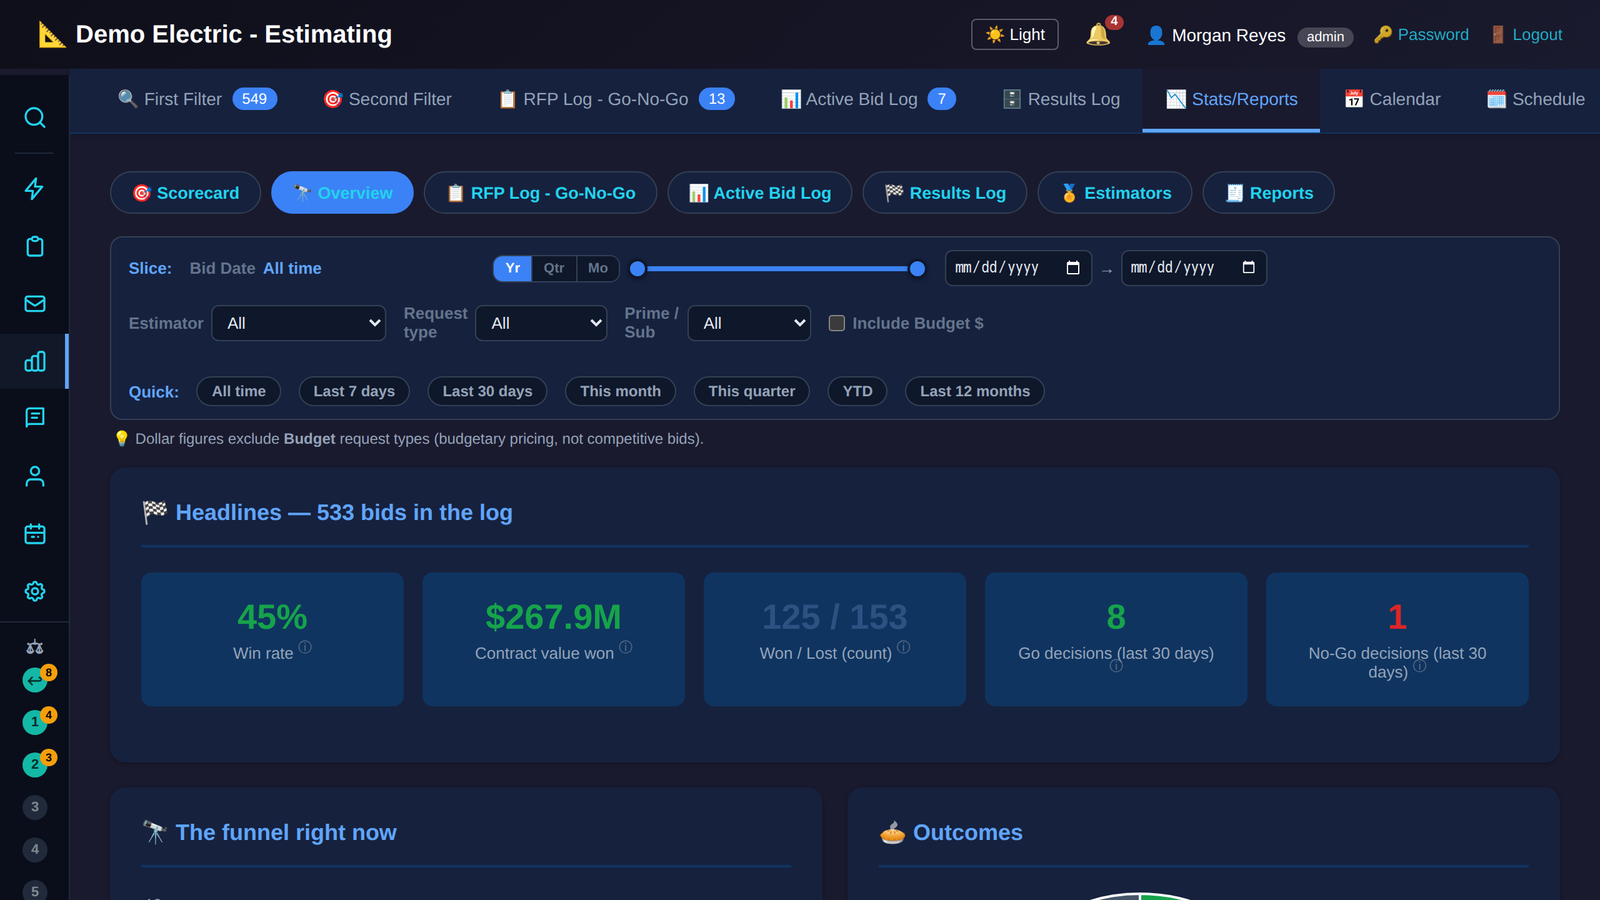
Task: Open the mail envelope sidebar icon
Action: (35, 304)
